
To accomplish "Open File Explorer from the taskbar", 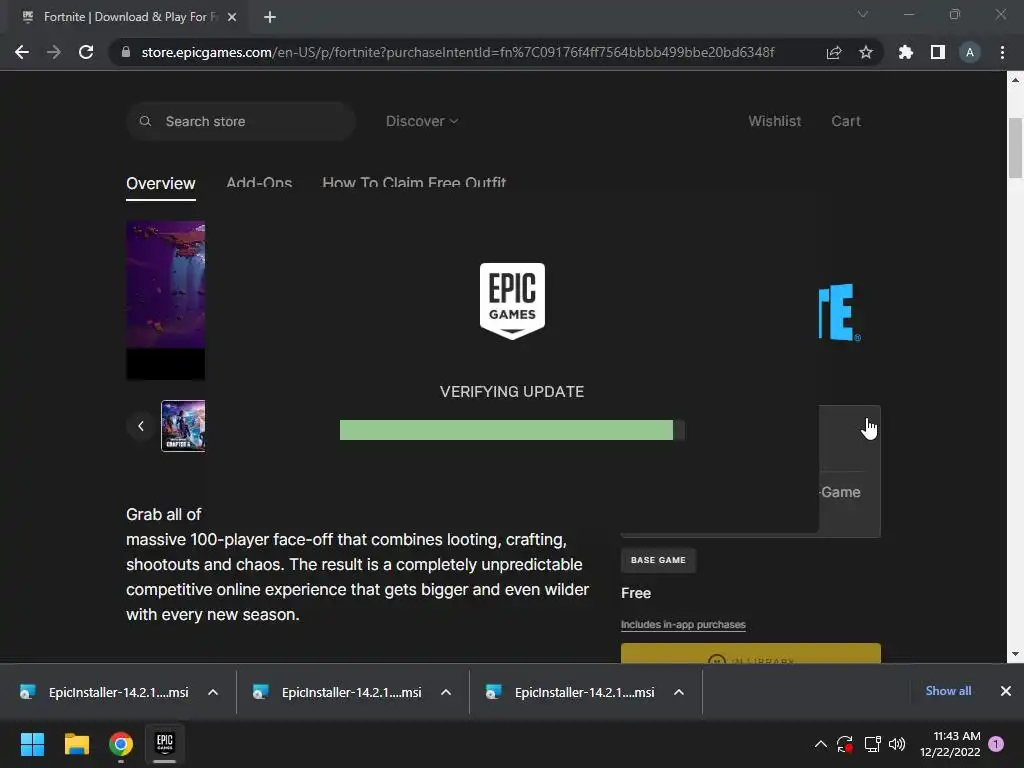I will click(76, 744).
